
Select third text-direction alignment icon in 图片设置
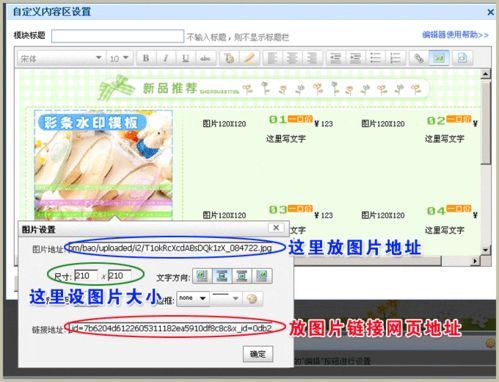[x=242, y=276]
